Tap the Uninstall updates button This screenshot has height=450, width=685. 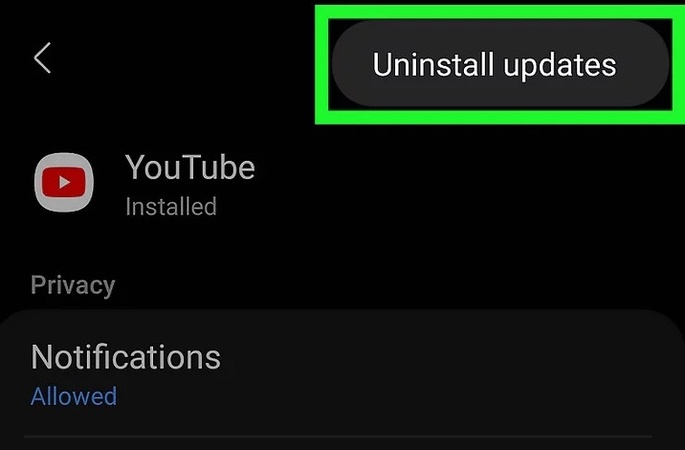point(500,64)
